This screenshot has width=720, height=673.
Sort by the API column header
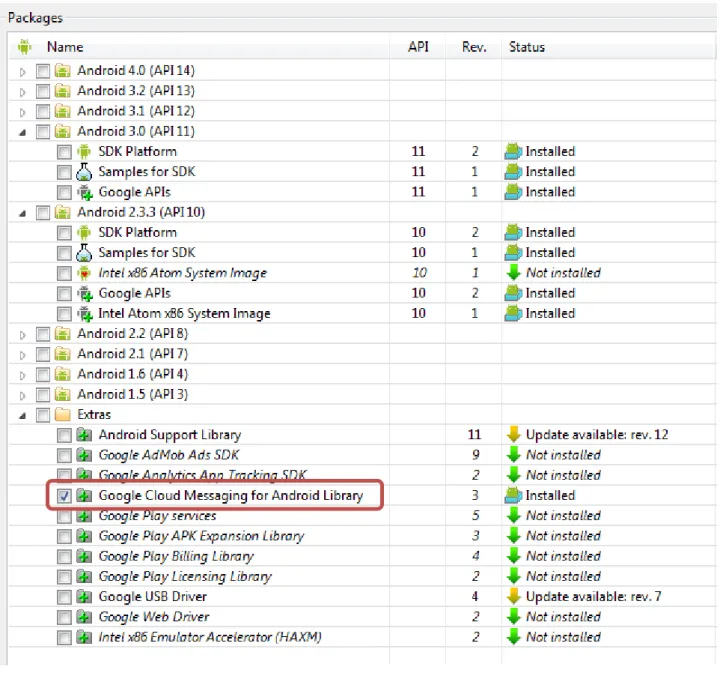417,47
